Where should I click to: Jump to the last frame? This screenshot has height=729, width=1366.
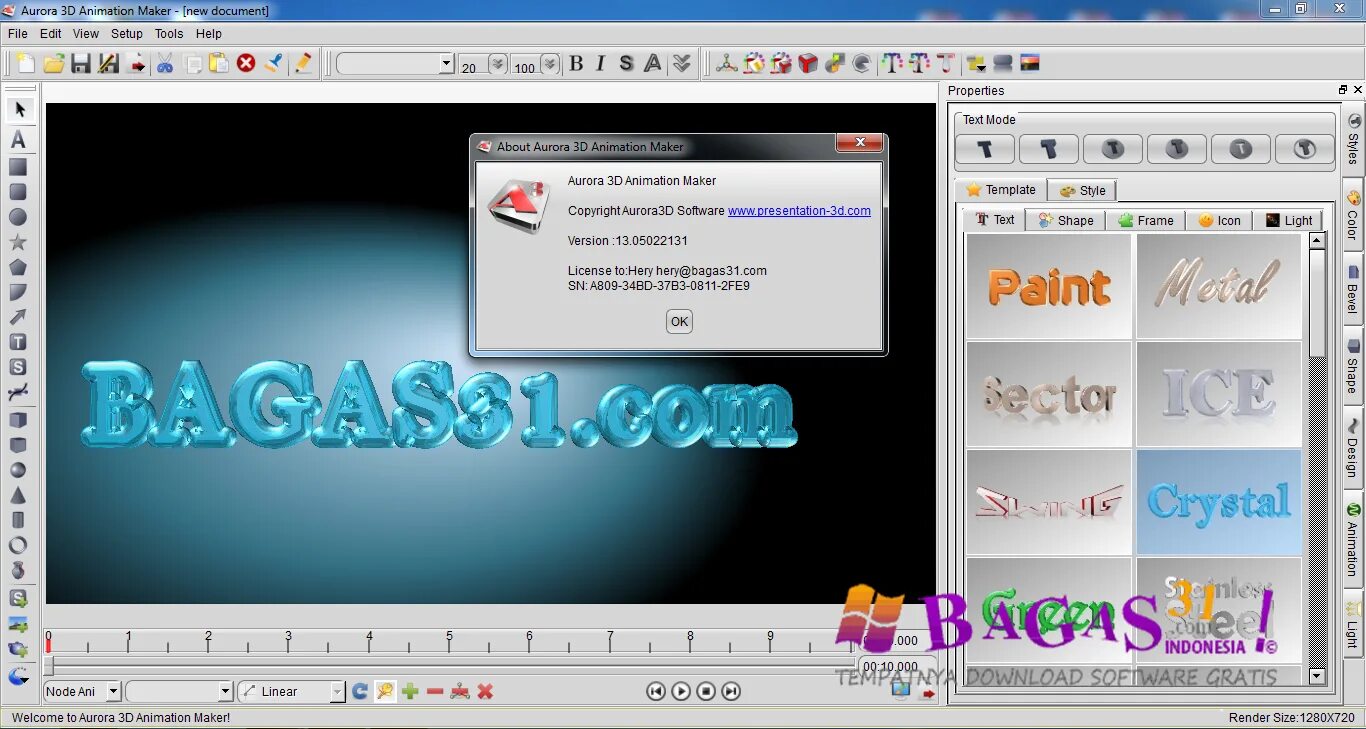pyautogui.click(x=731, y=691)
